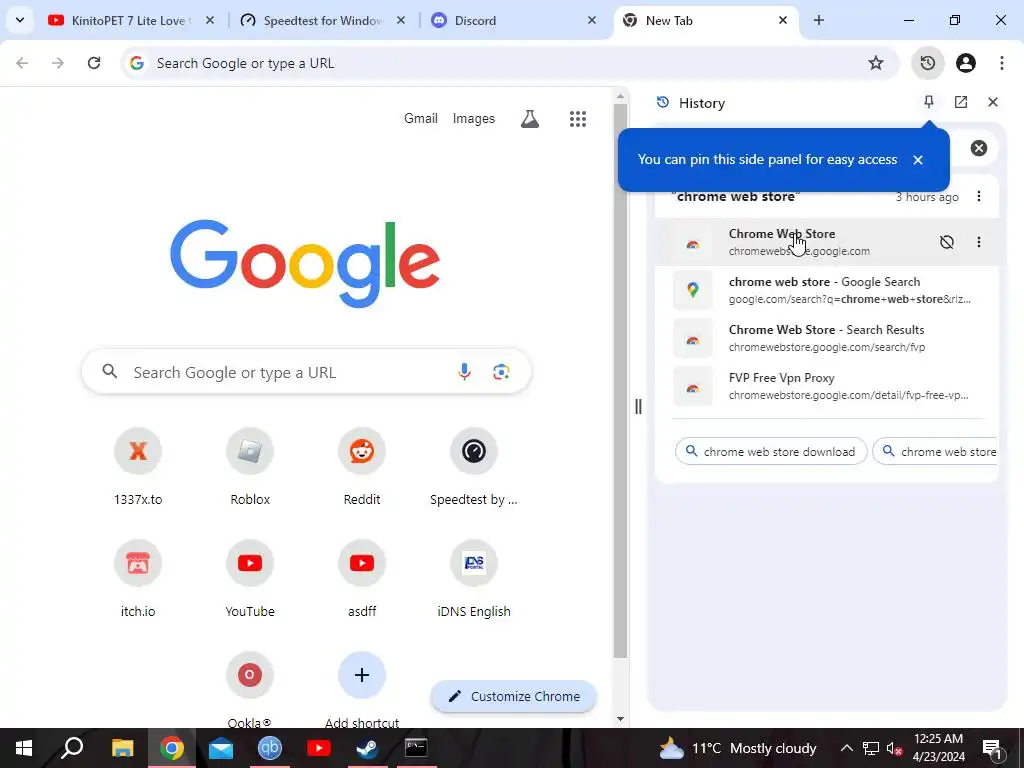Open the itch.io shortcut

(x=138, y=580)
